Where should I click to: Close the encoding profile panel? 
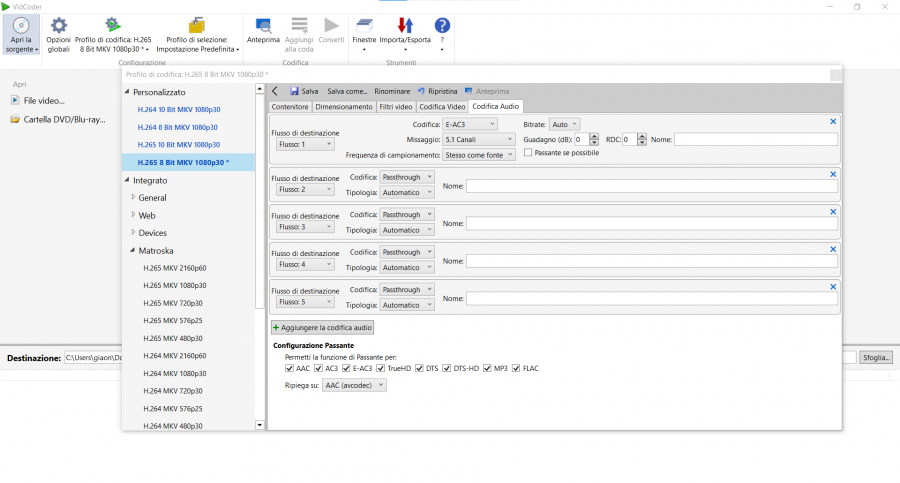tap(836, 75)
